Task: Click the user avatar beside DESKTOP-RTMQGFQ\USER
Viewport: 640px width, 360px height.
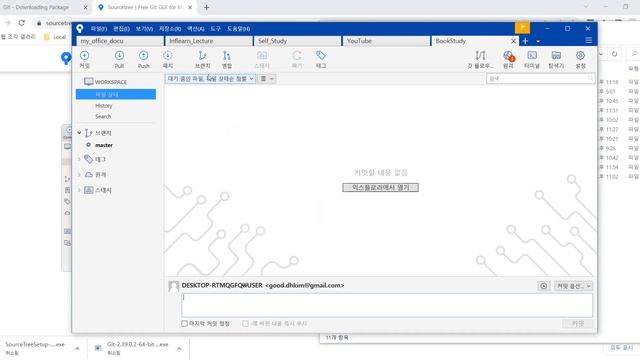Action: tap(173, 286)
